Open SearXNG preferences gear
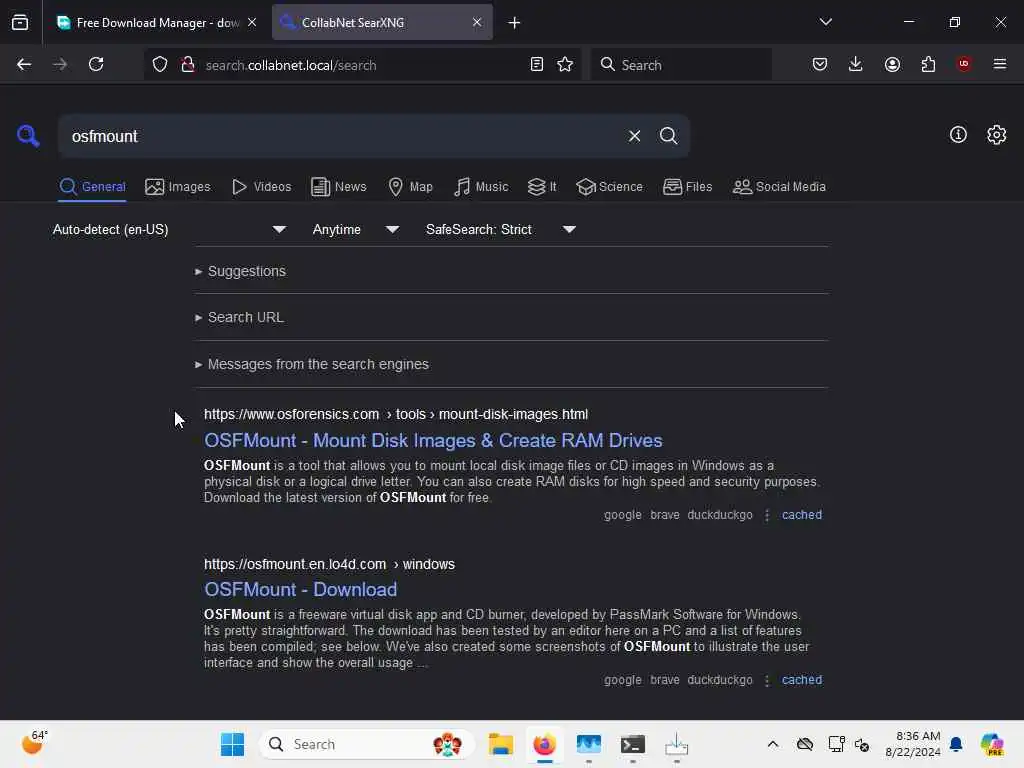1024x768 pixels. [997, 135]
